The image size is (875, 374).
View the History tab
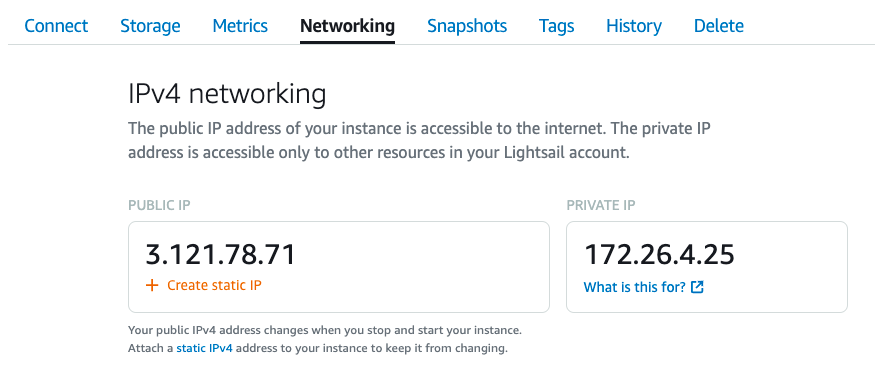tap(634, 26)
